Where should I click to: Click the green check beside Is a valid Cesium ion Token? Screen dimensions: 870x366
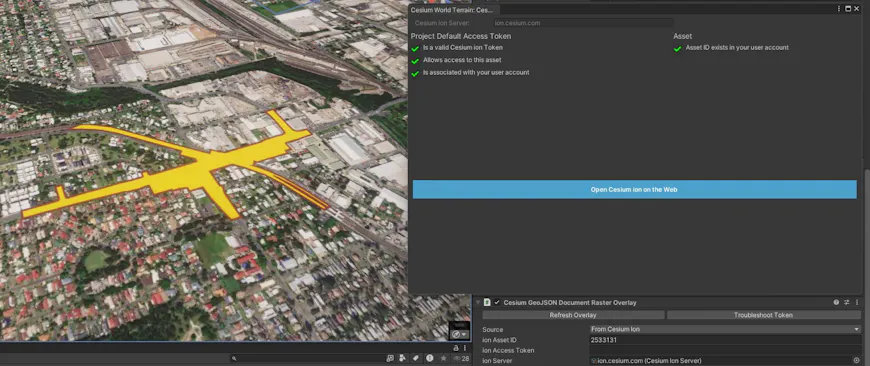point(414,49)
